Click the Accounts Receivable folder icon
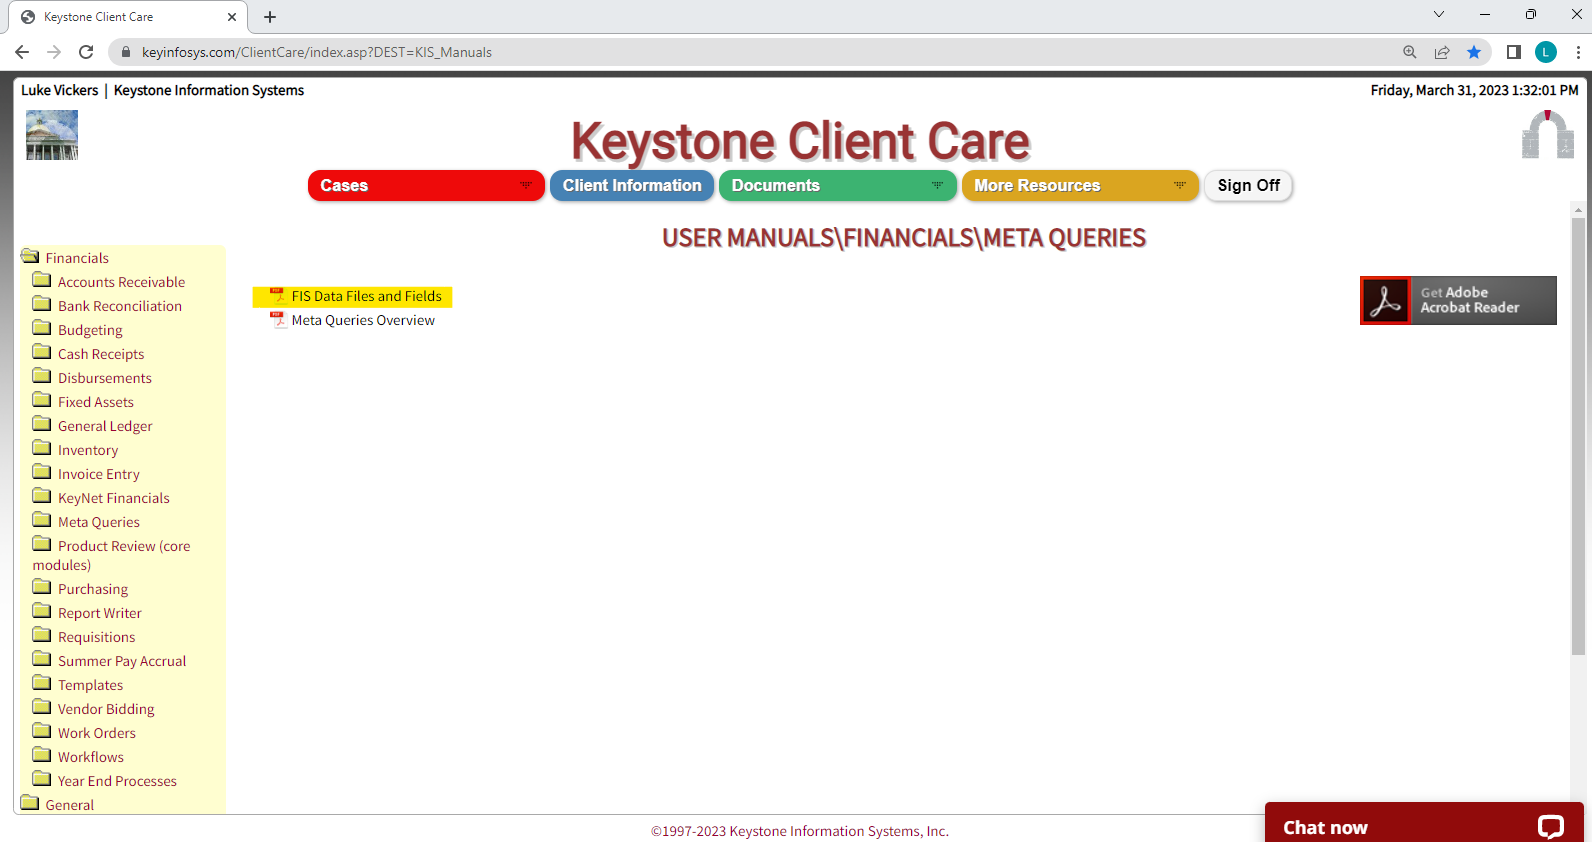Viewport: 1592px width, 842px height. (x=42, y=281)
